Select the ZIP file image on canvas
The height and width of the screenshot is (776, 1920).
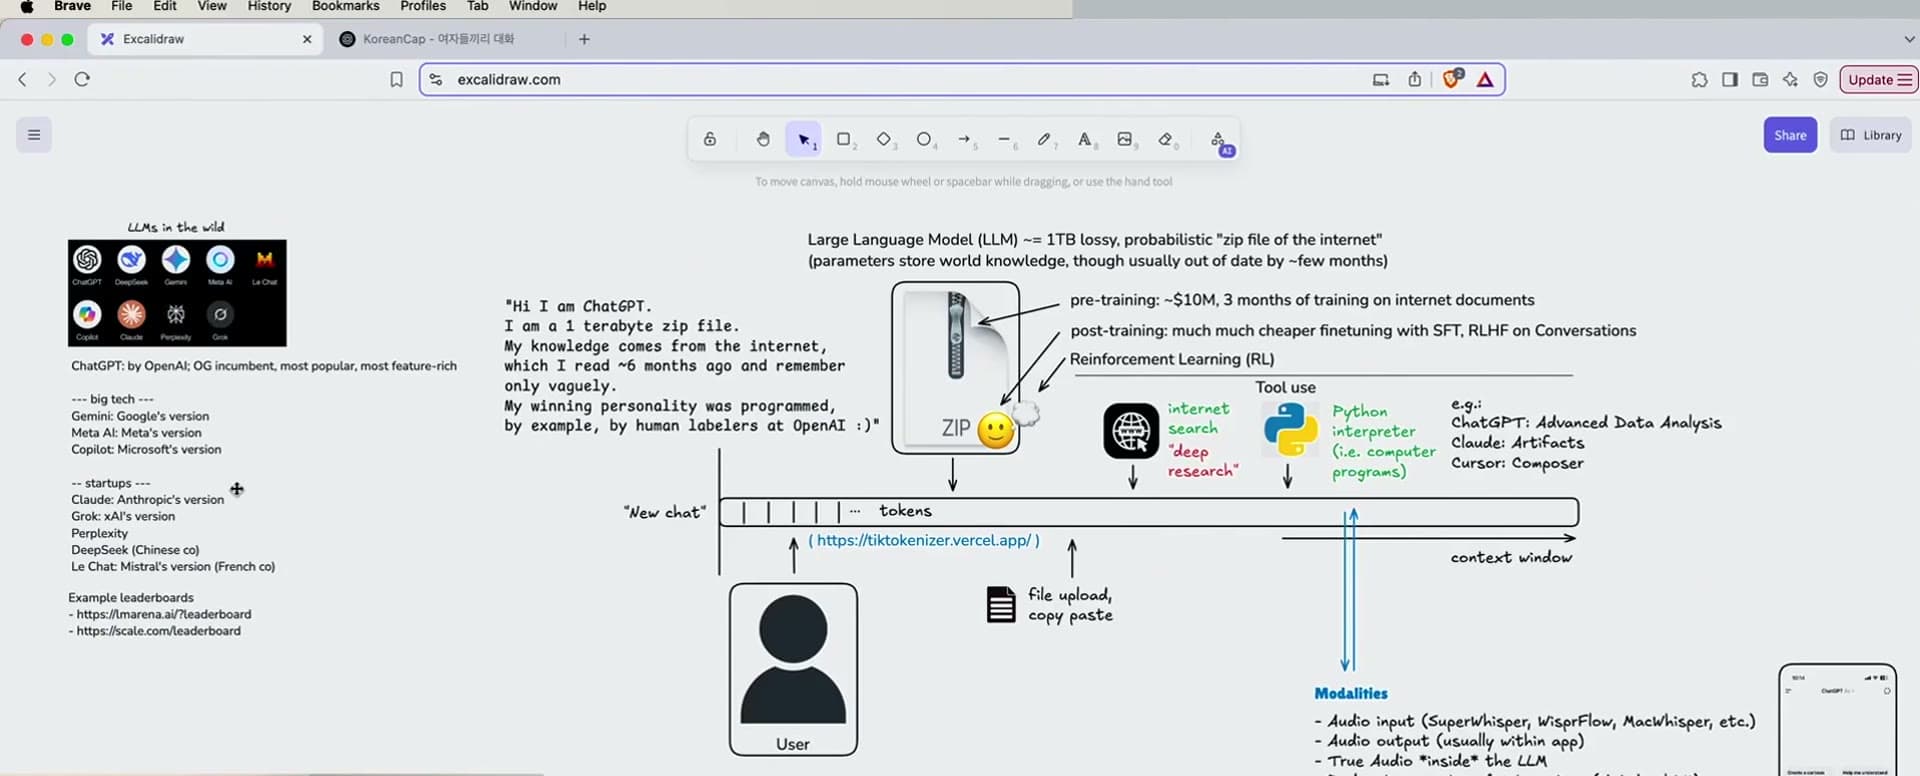click(956, 368)
